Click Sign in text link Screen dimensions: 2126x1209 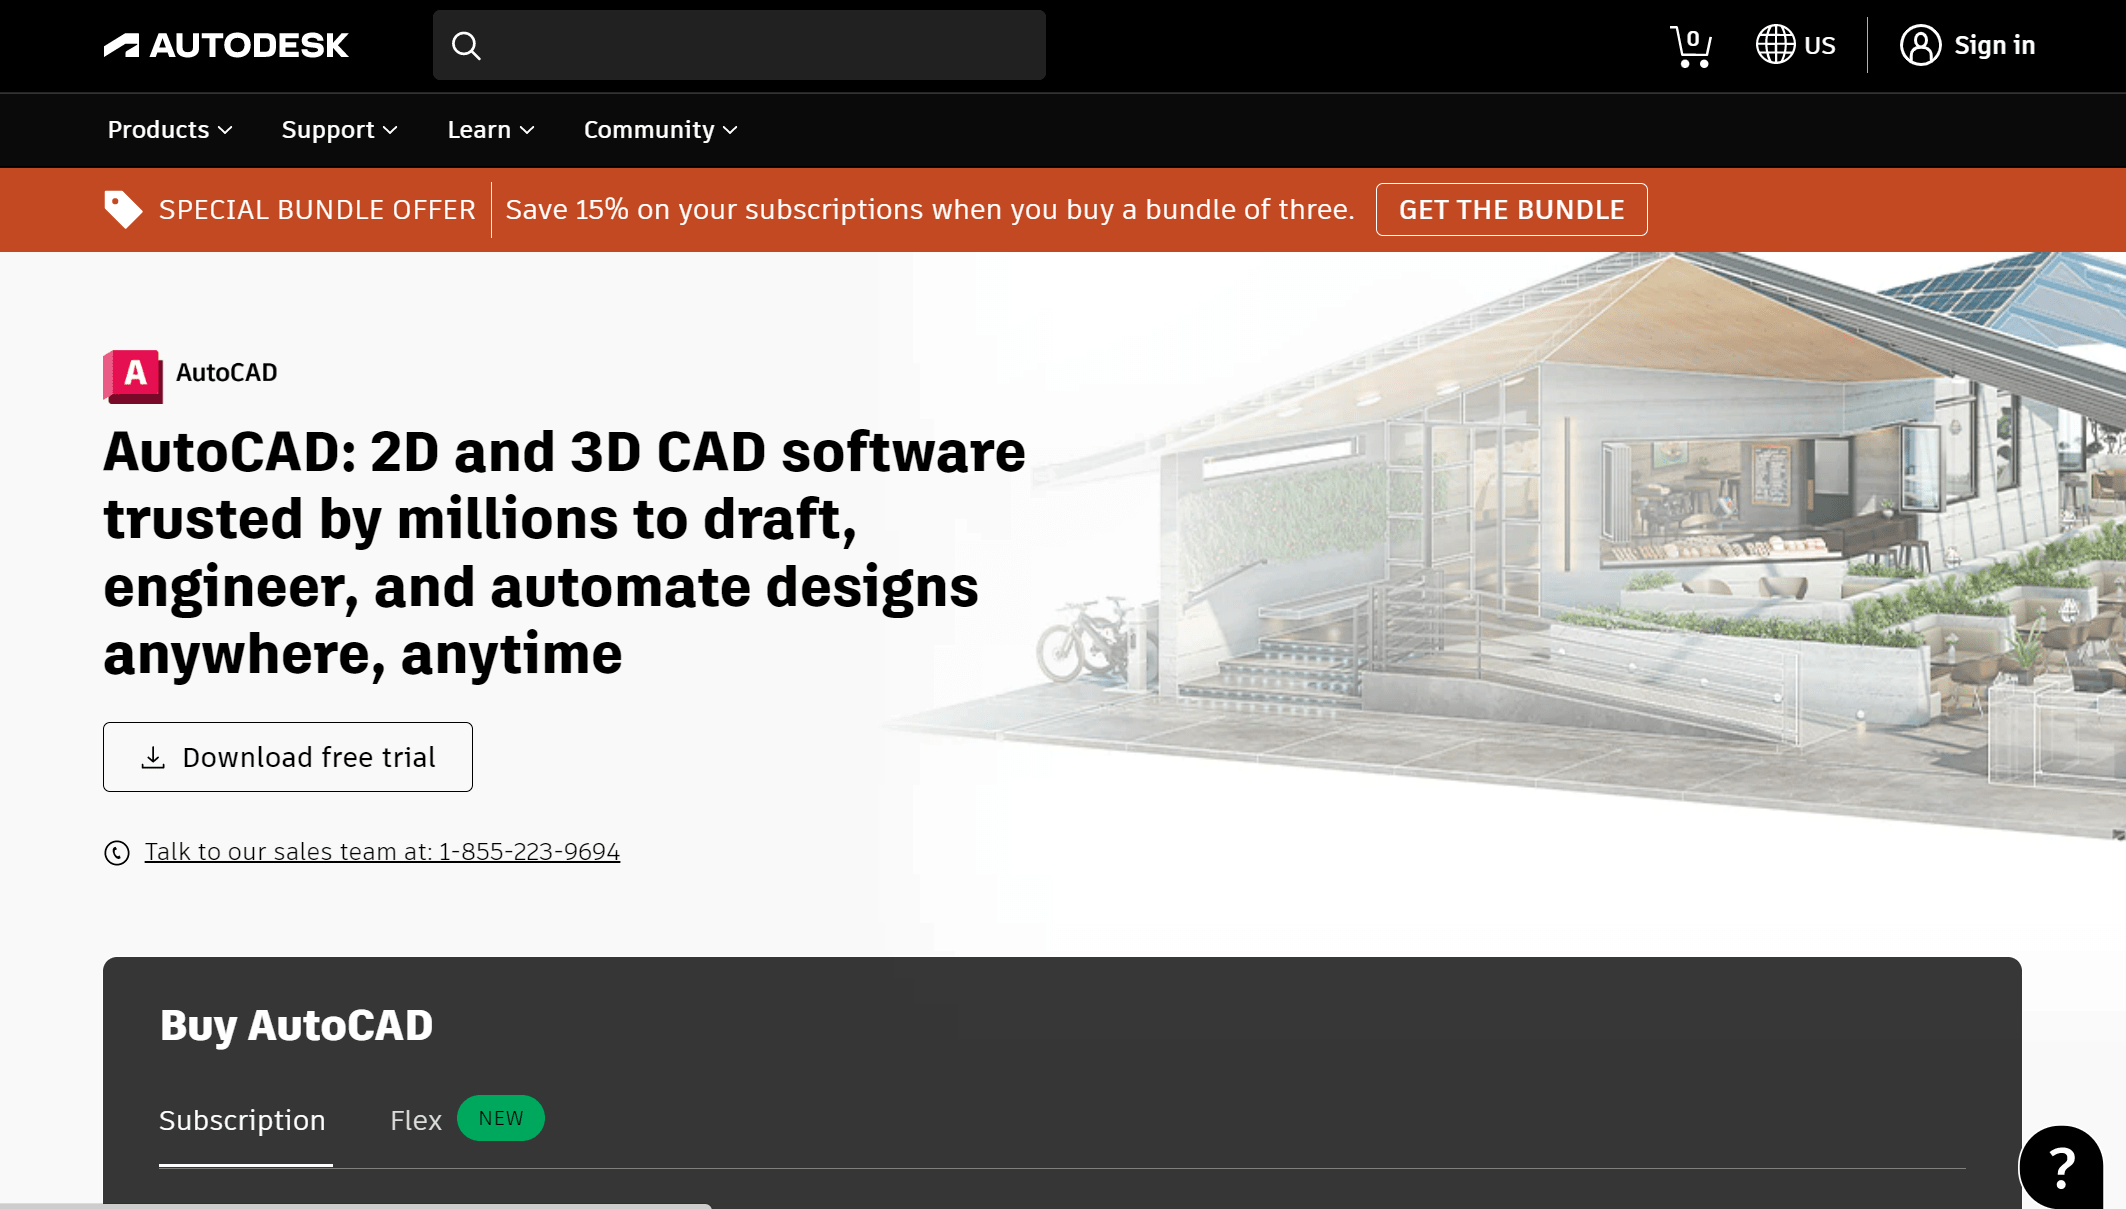[x=1994, y=45]
